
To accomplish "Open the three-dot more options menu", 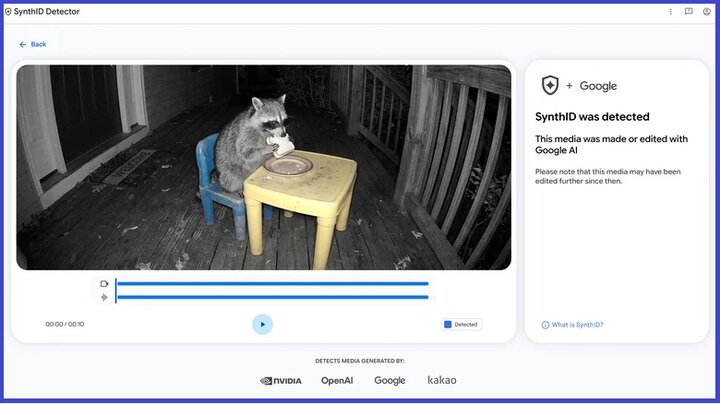I will click(x=670, y=11).
